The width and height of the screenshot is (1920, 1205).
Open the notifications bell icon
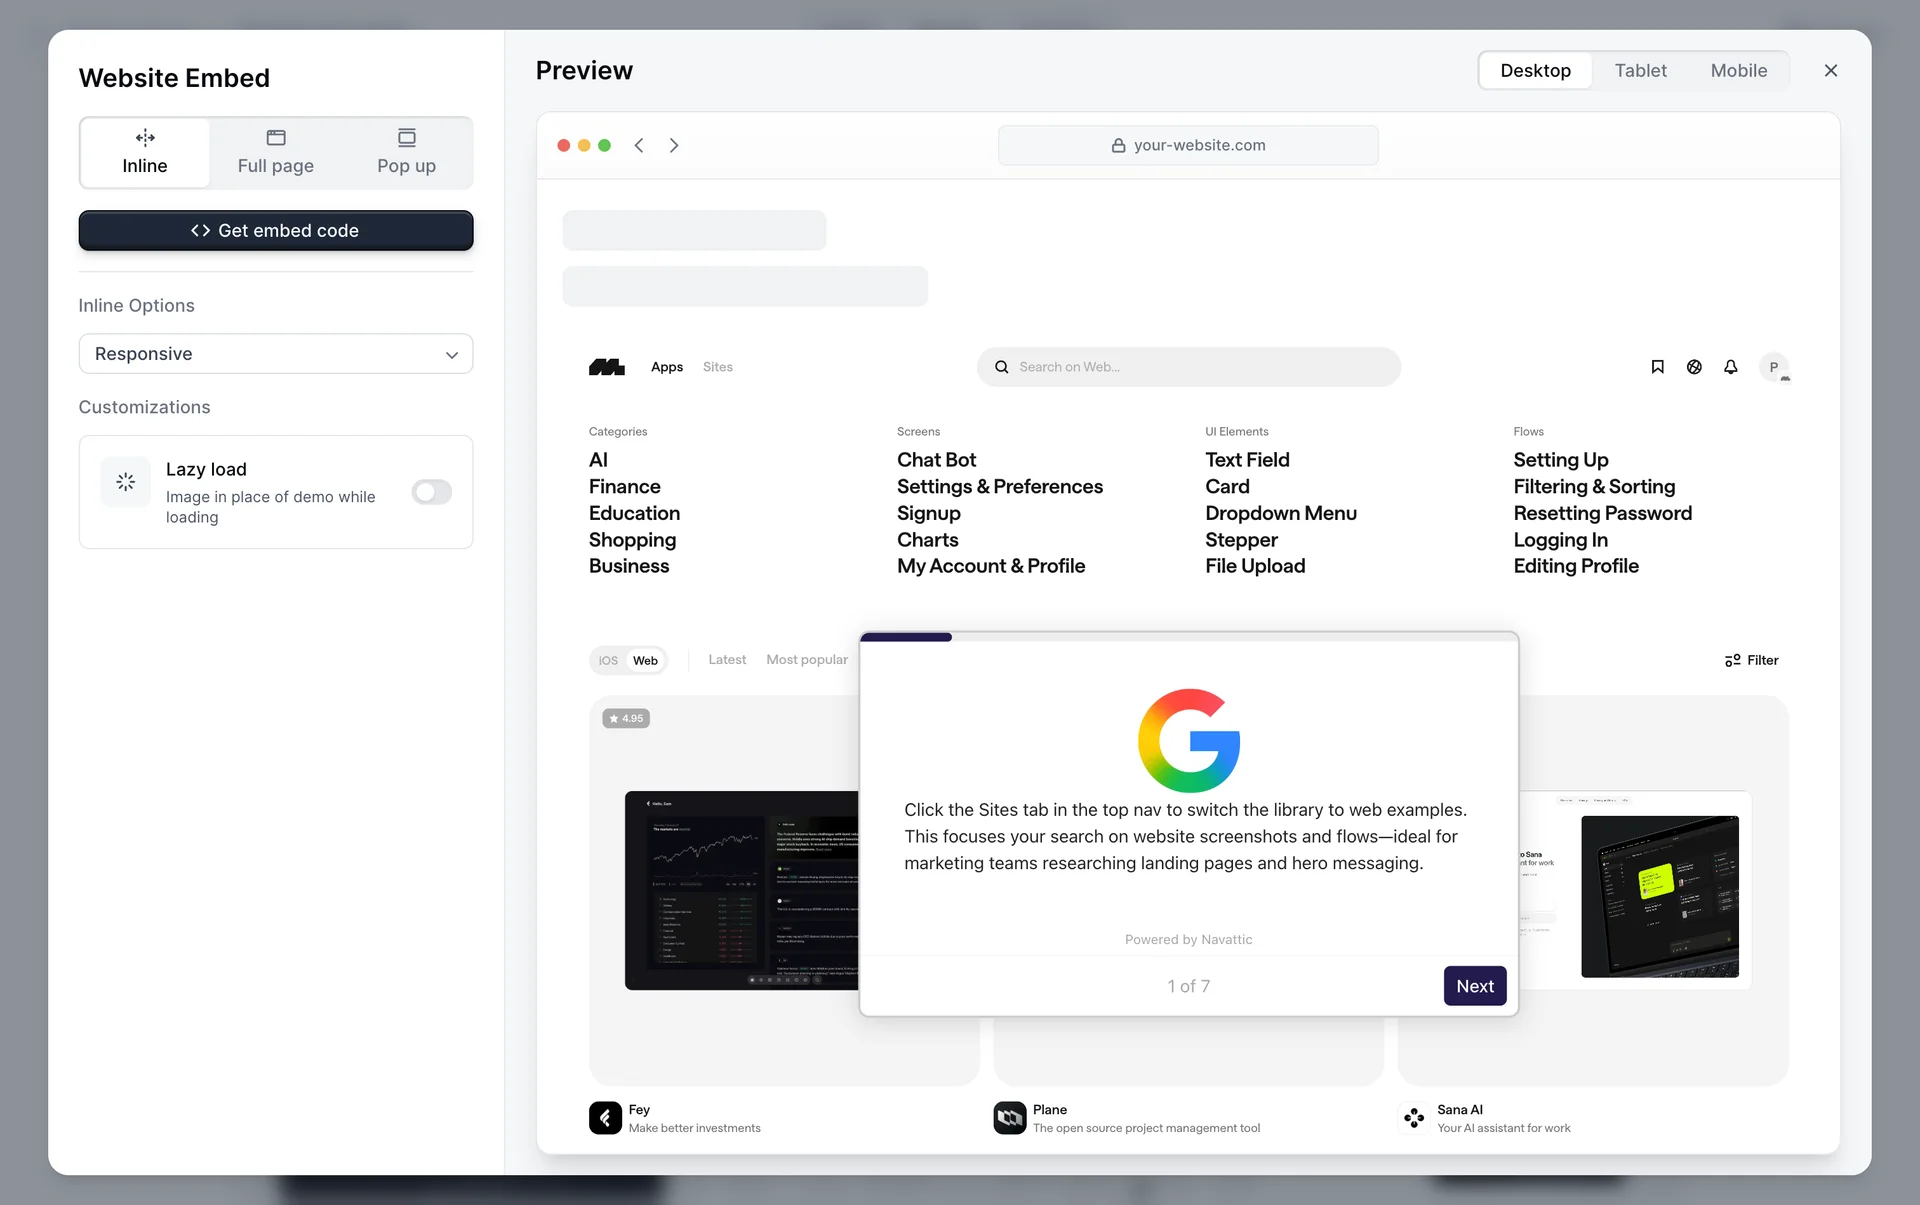pyautogui.click(x=1731, y=367)
